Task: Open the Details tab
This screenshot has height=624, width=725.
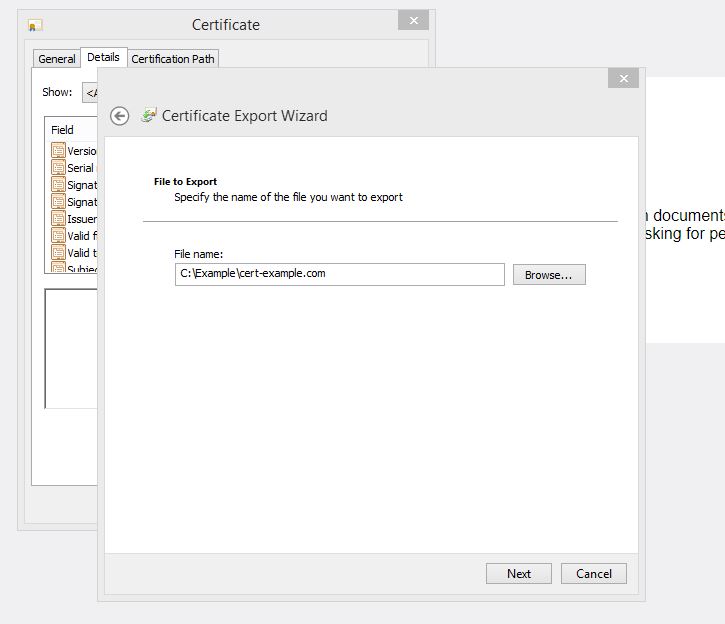Action: 103,58
